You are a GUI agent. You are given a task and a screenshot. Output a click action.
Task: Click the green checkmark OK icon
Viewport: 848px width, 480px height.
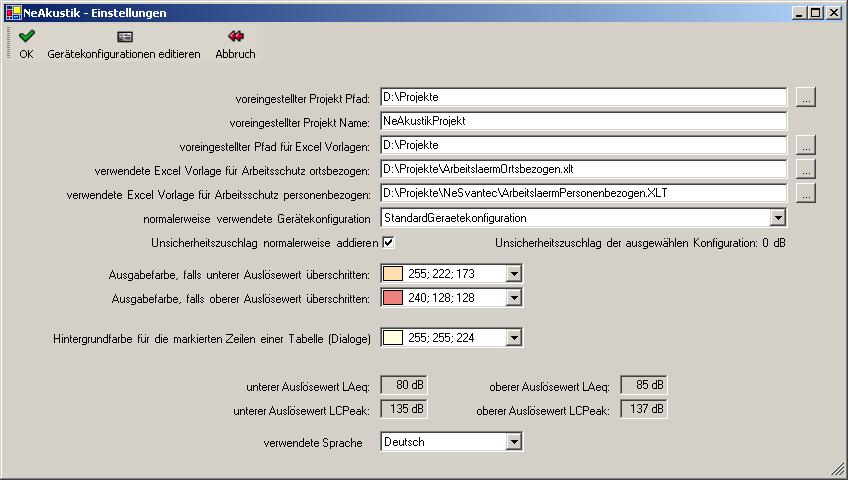point(26,36)
